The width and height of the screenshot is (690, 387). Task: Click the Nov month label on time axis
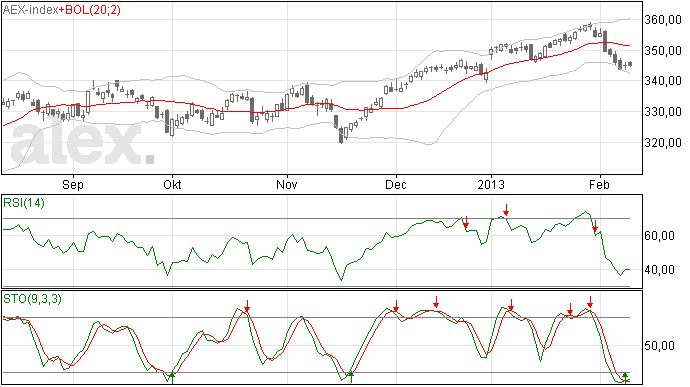click(x=286, y=184)
